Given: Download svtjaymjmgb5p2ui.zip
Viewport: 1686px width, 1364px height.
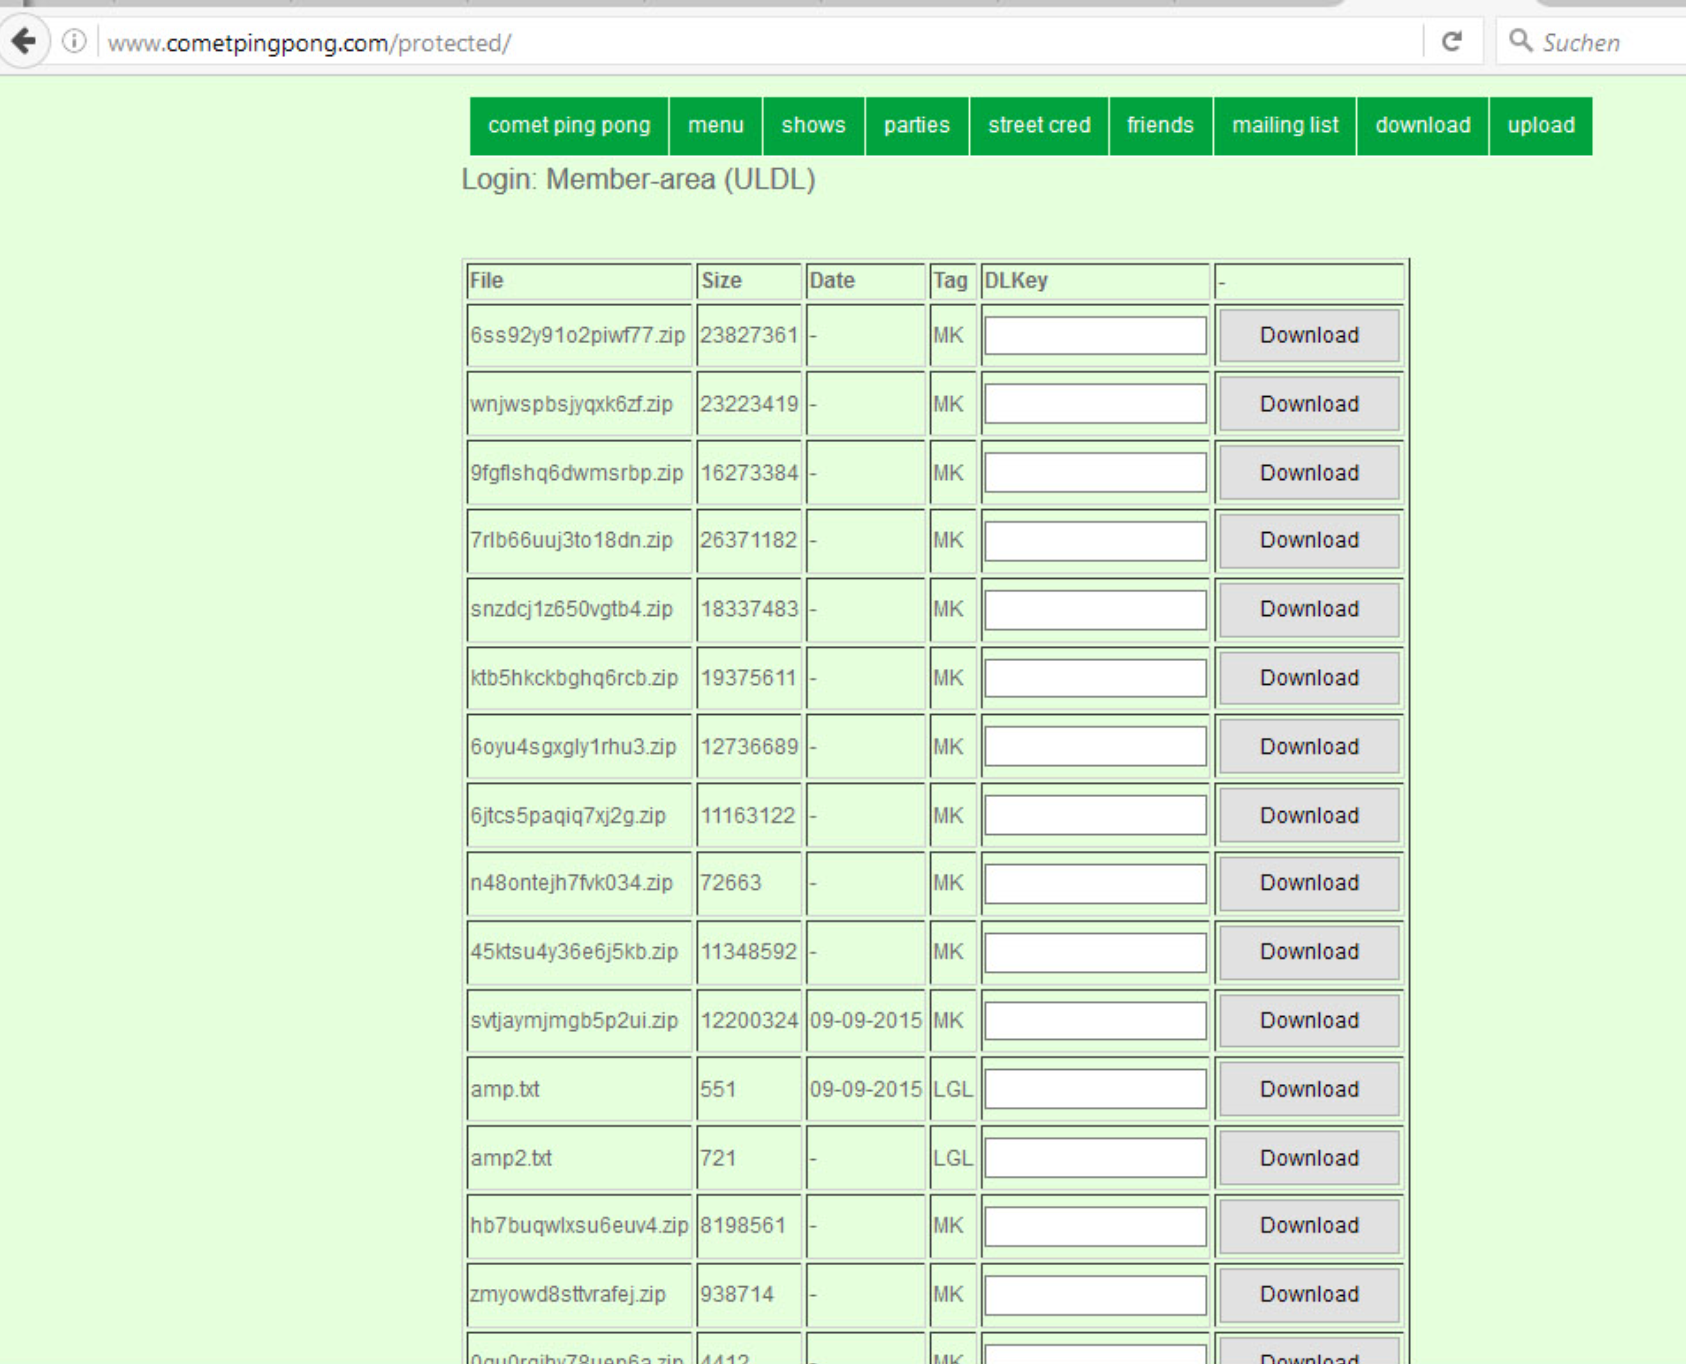Looking at the screenshot, I should pyautogui.click(x=1309, y=1021).
